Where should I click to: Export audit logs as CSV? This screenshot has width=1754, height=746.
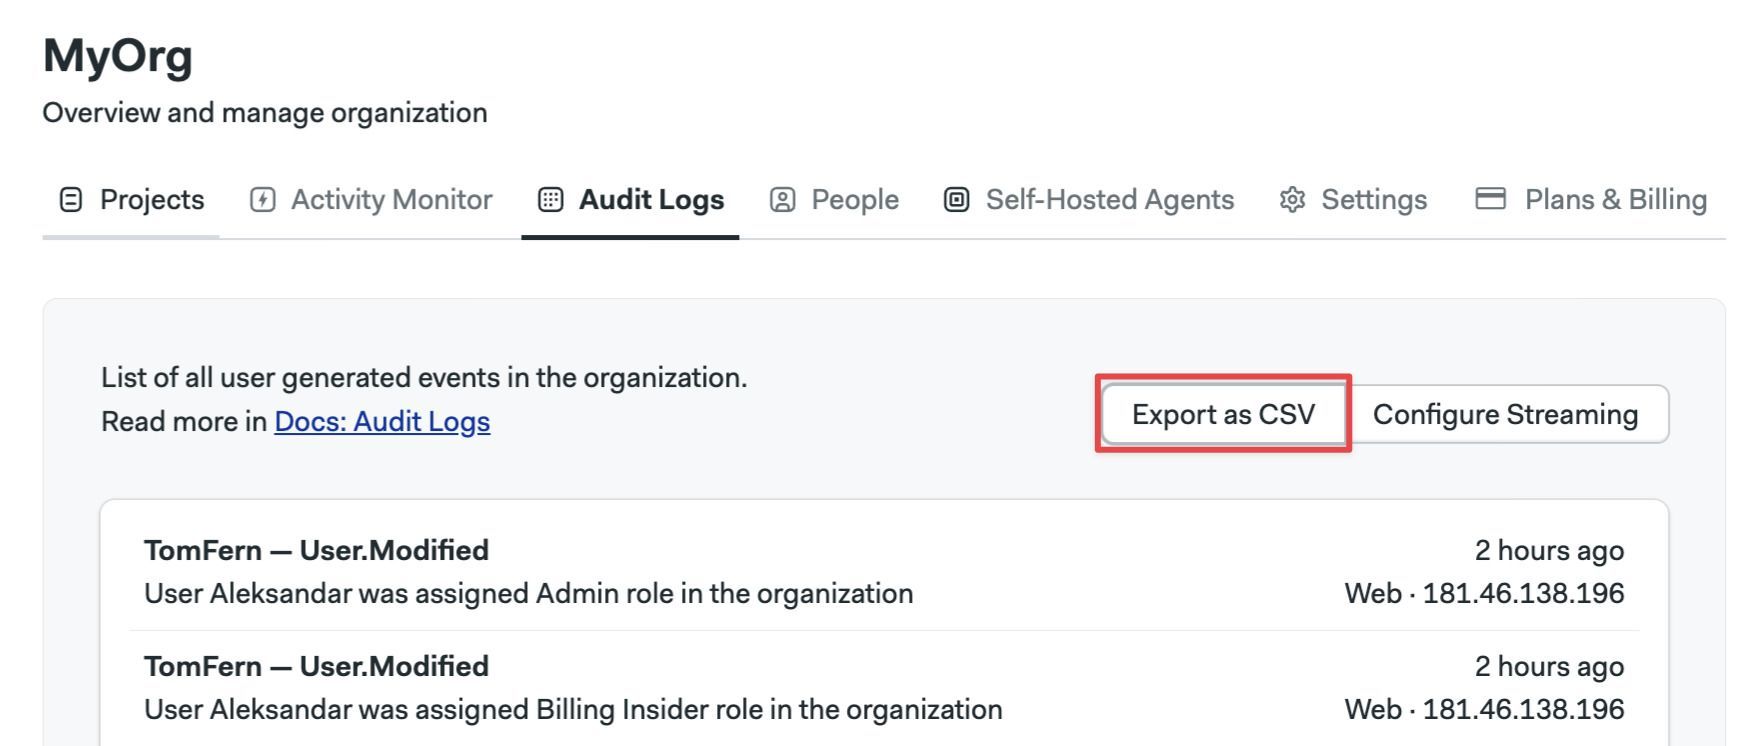tap(1223, 414)
